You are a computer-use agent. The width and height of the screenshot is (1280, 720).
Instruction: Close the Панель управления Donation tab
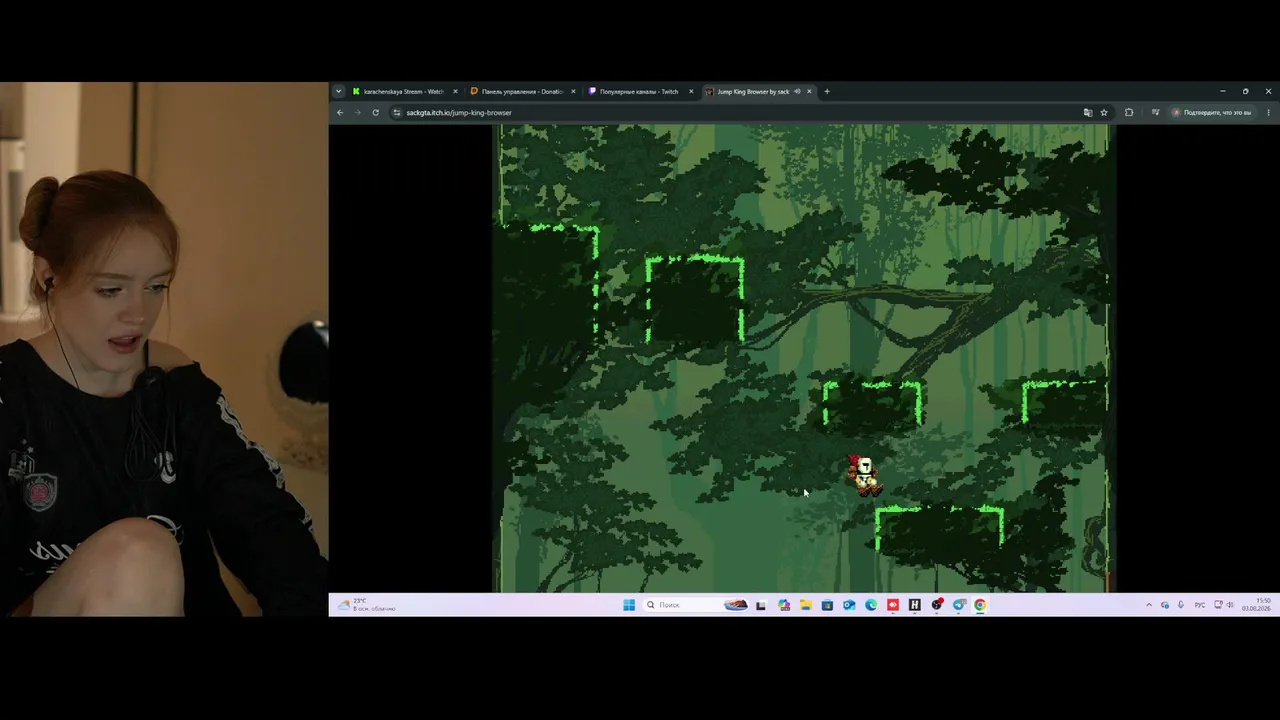point(573,91)
